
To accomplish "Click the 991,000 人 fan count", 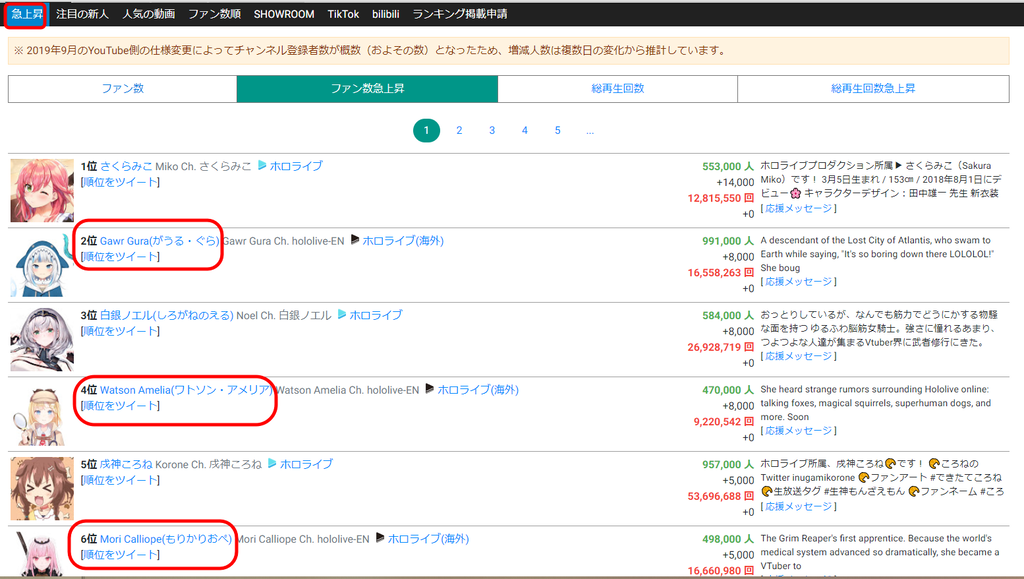I will 728,241.
